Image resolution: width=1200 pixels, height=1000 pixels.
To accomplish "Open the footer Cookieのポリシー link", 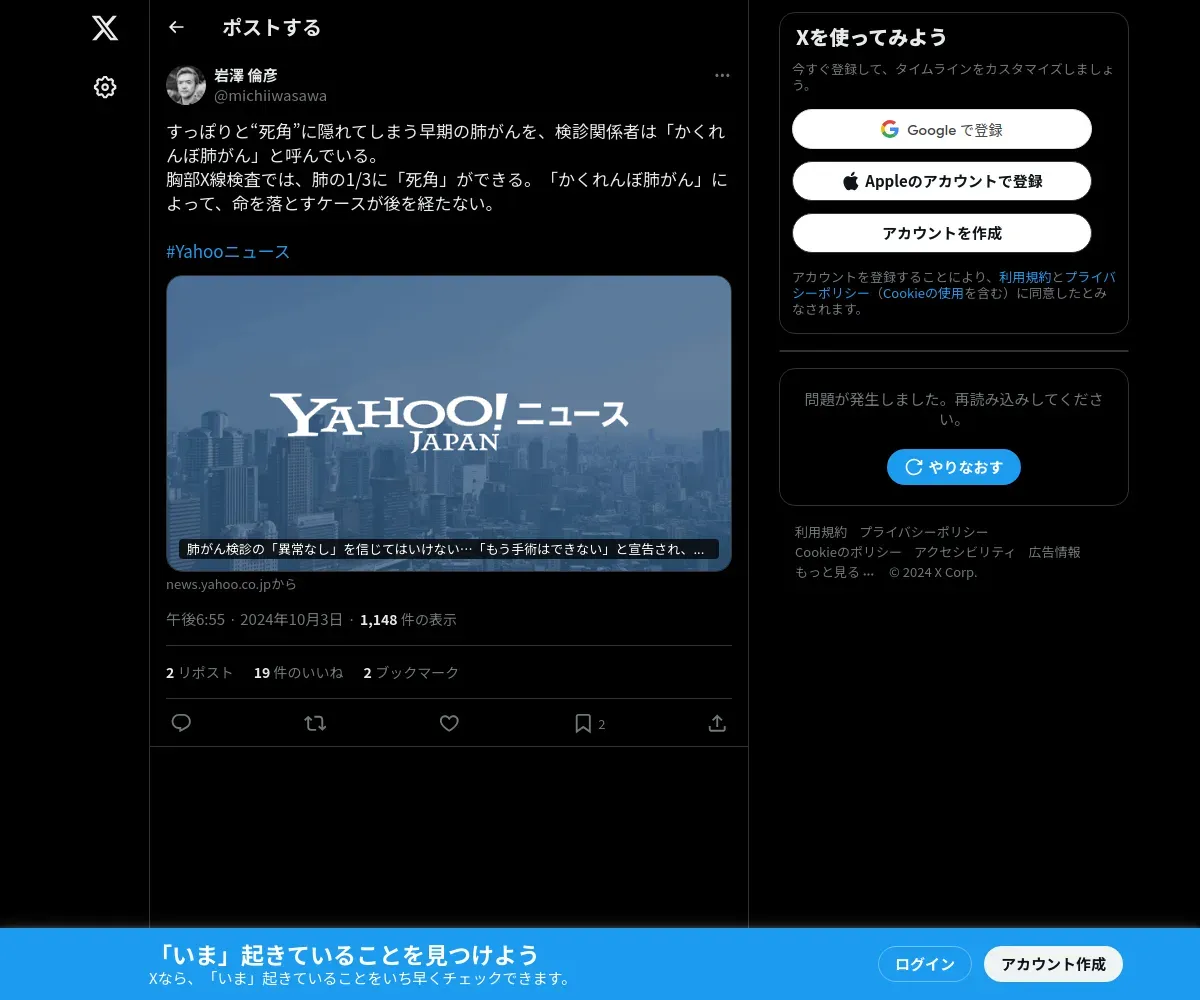I will (848, 552).
